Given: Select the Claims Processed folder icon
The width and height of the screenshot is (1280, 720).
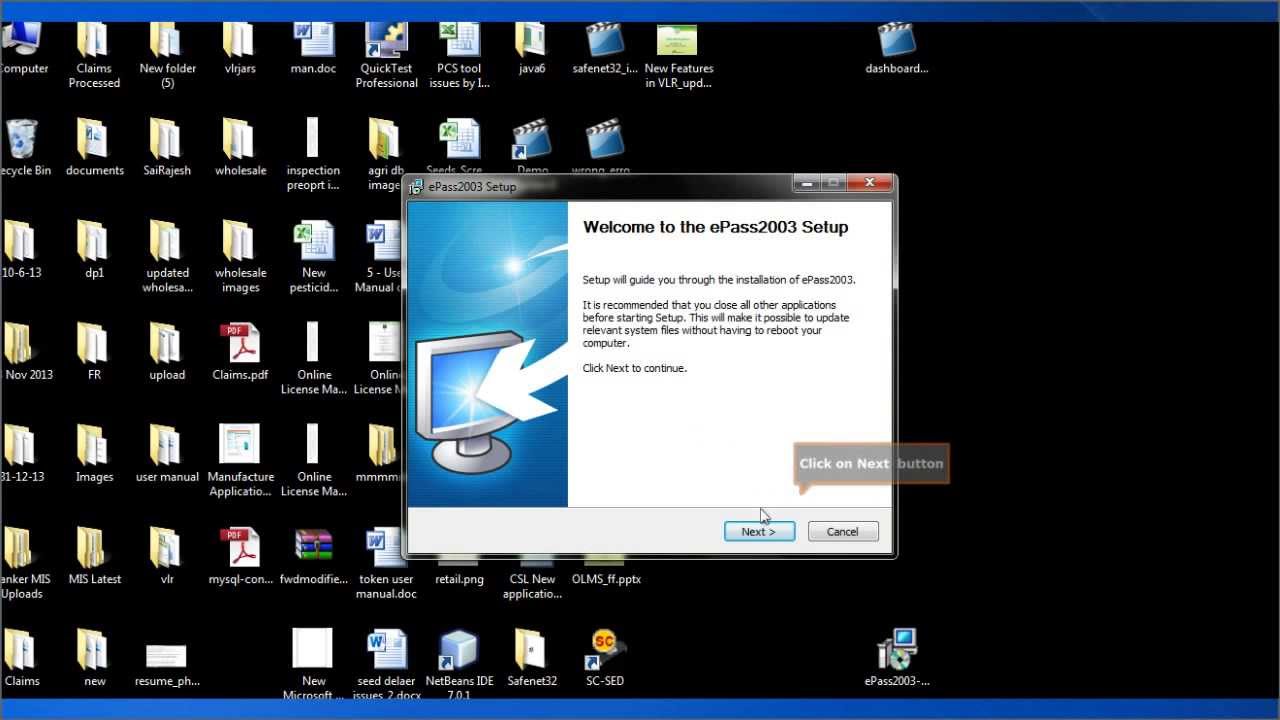Looking at the screenshot, I should pos(93,41).
